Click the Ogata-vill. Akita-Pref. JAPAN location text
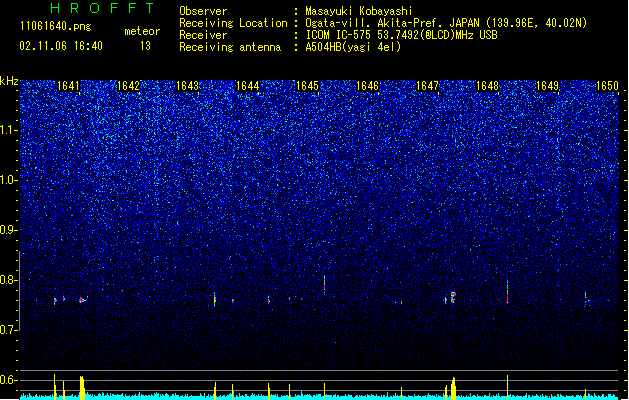This screenshot has width=629, height=400. click(x=446, y=23)
